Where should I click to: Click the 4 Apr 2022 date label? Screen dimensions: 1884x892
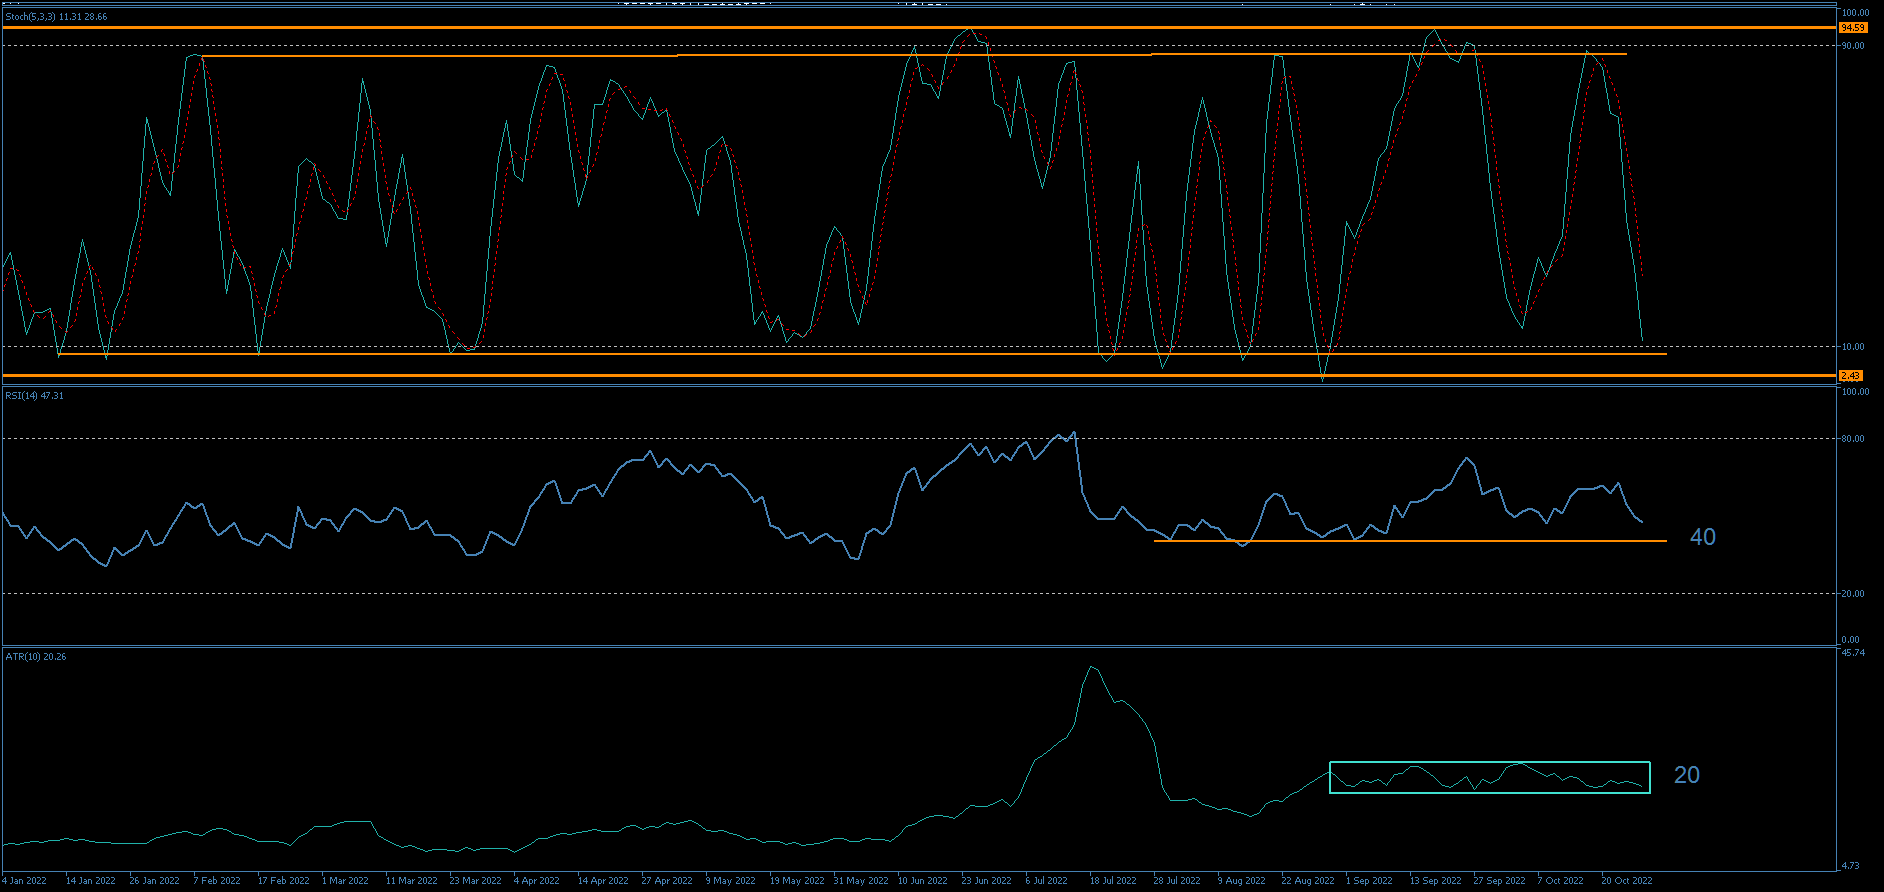click(537, 881)
